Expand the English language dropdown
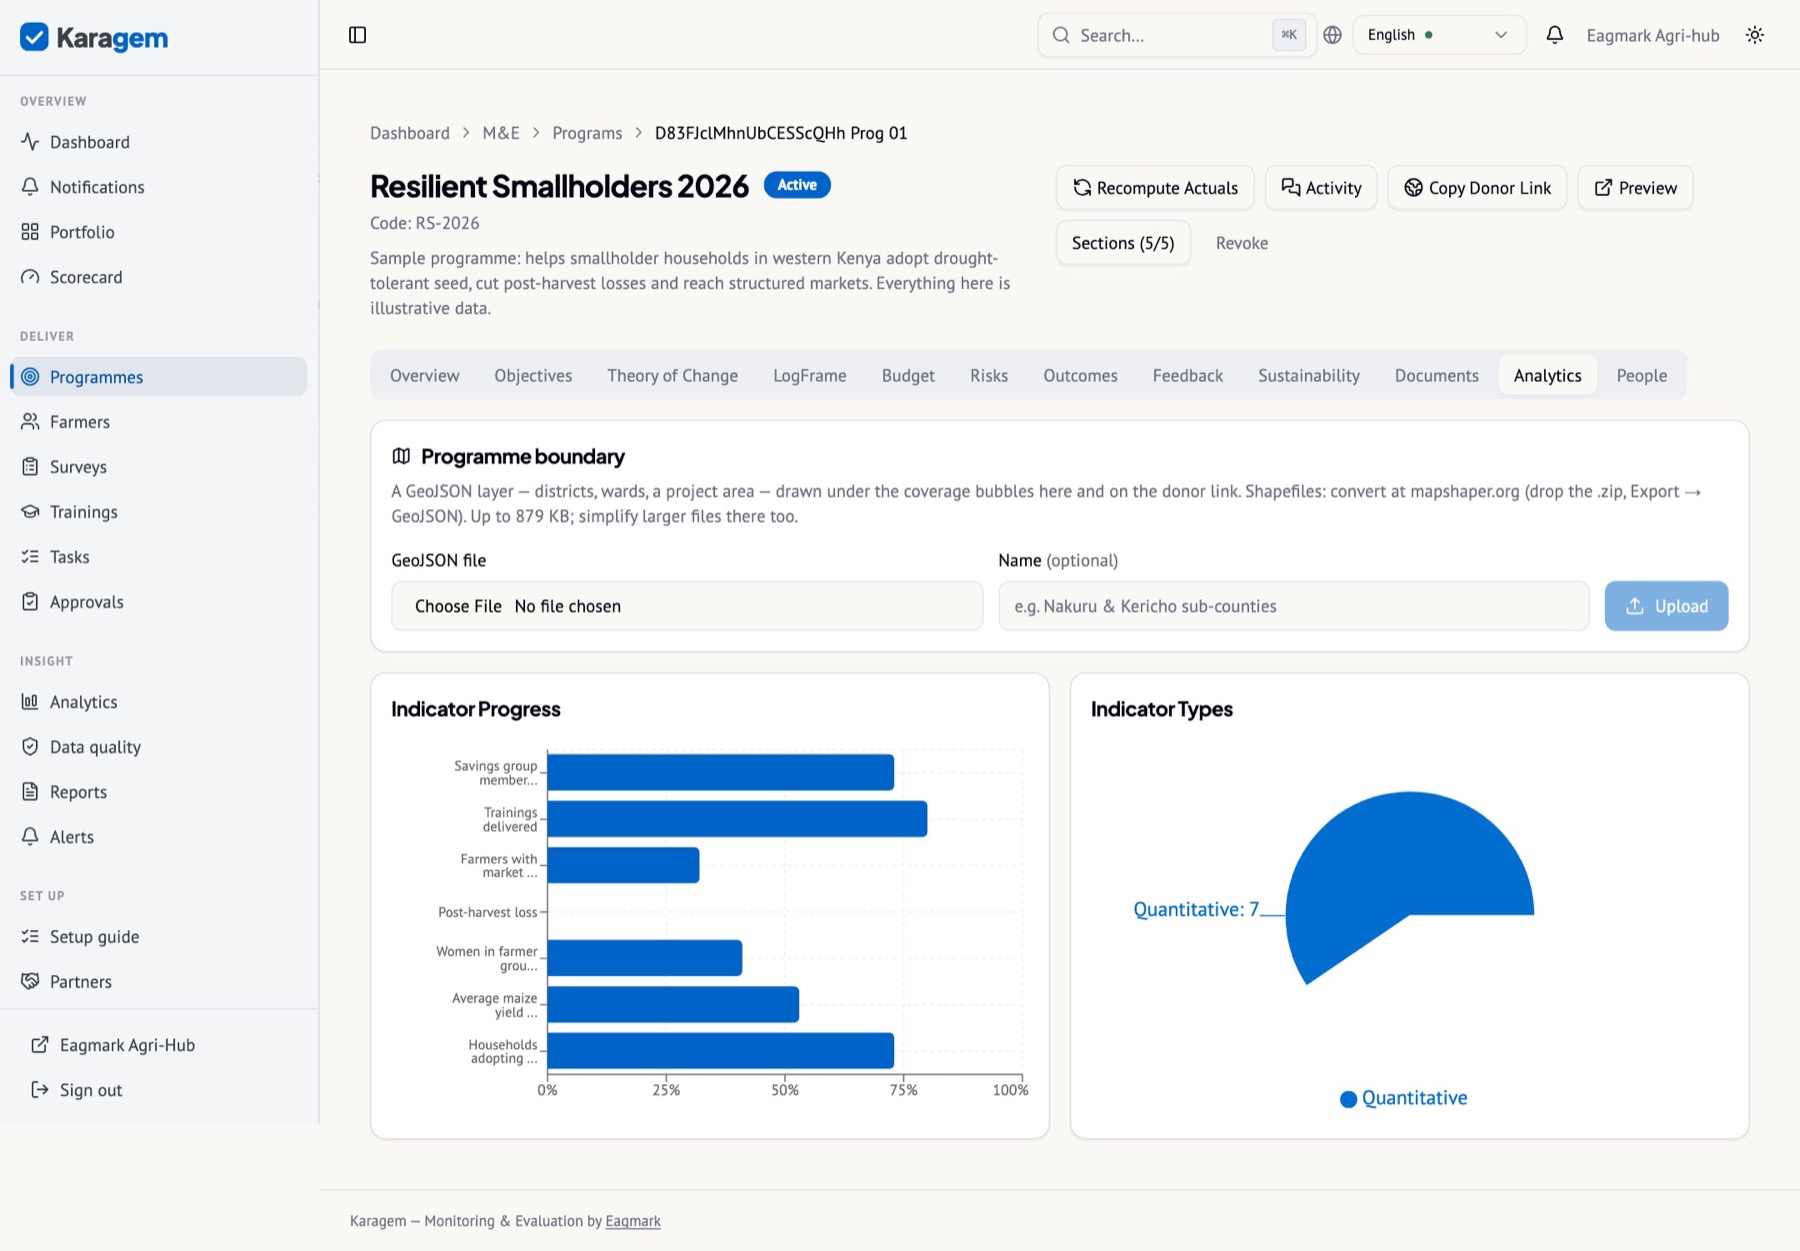 [x=1439, y=35]
